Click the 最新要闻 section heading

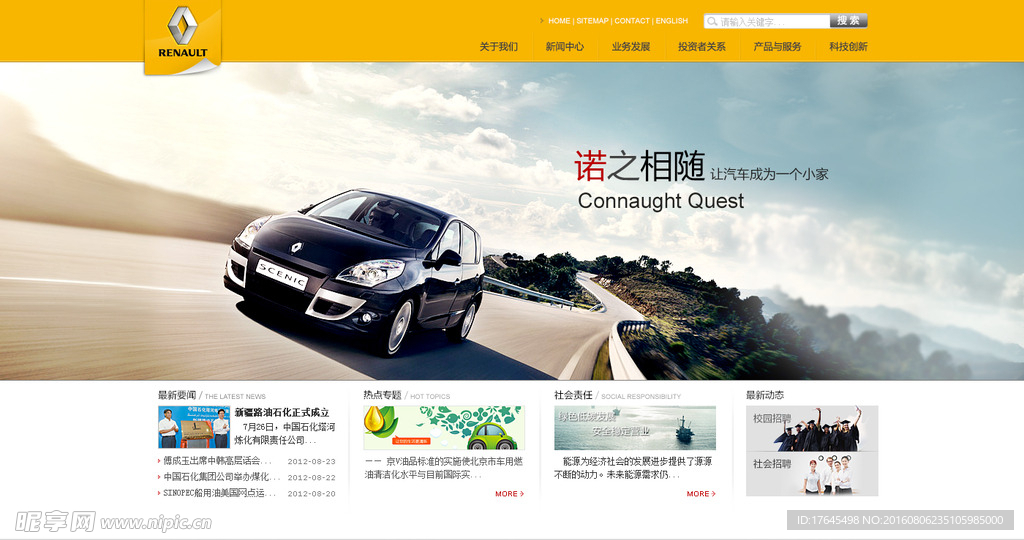177,395
